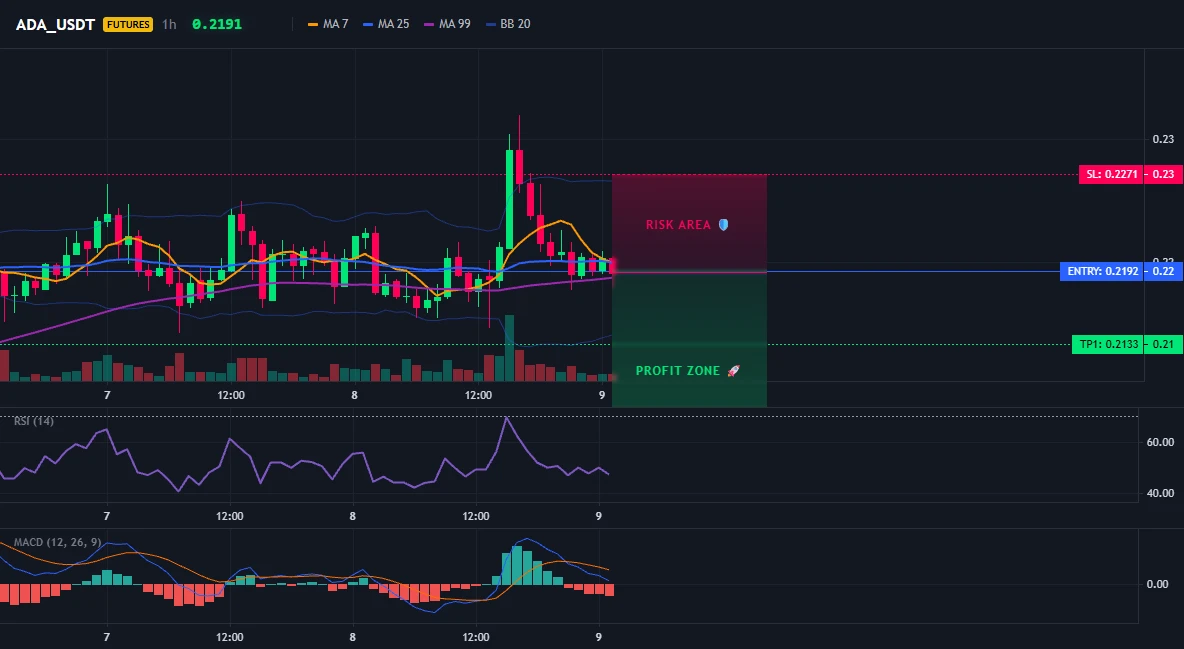Click the rocket icon beside PROFIT ZONE
This screenshot has height=649, width=1184.
[x=733, y=371]
